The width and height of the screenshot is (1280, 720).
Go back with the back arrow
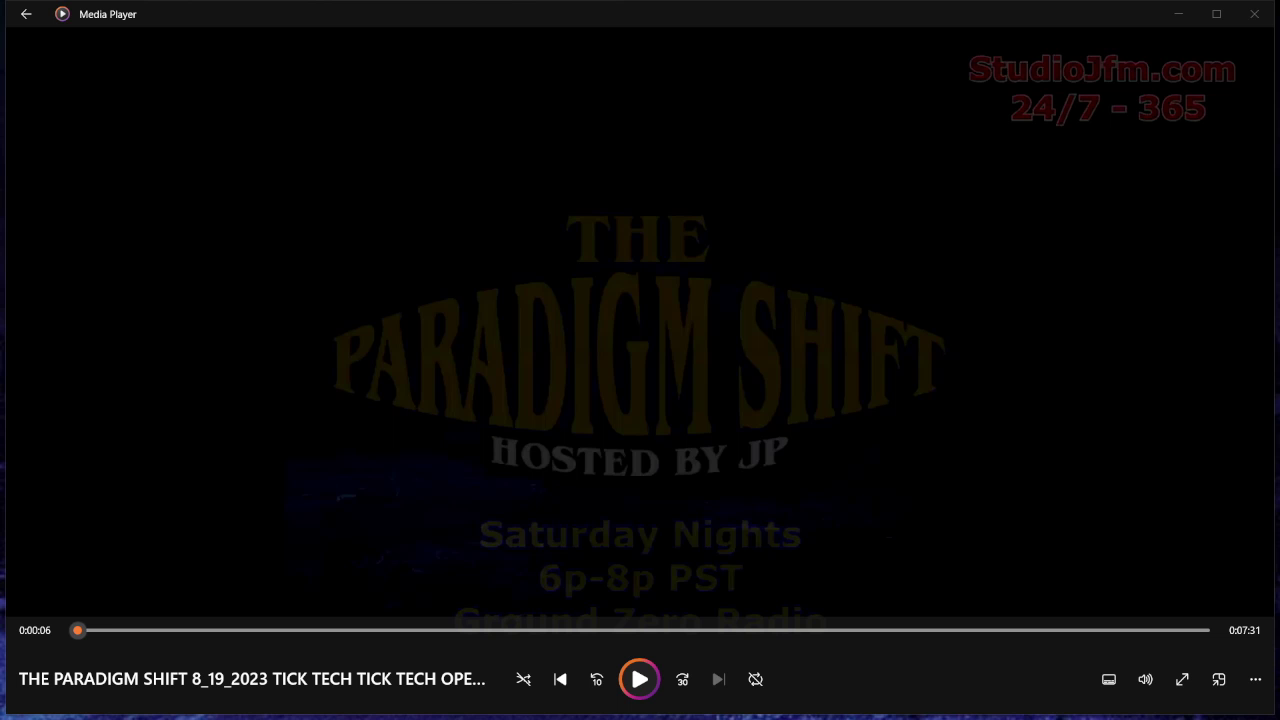click(26, 14)
